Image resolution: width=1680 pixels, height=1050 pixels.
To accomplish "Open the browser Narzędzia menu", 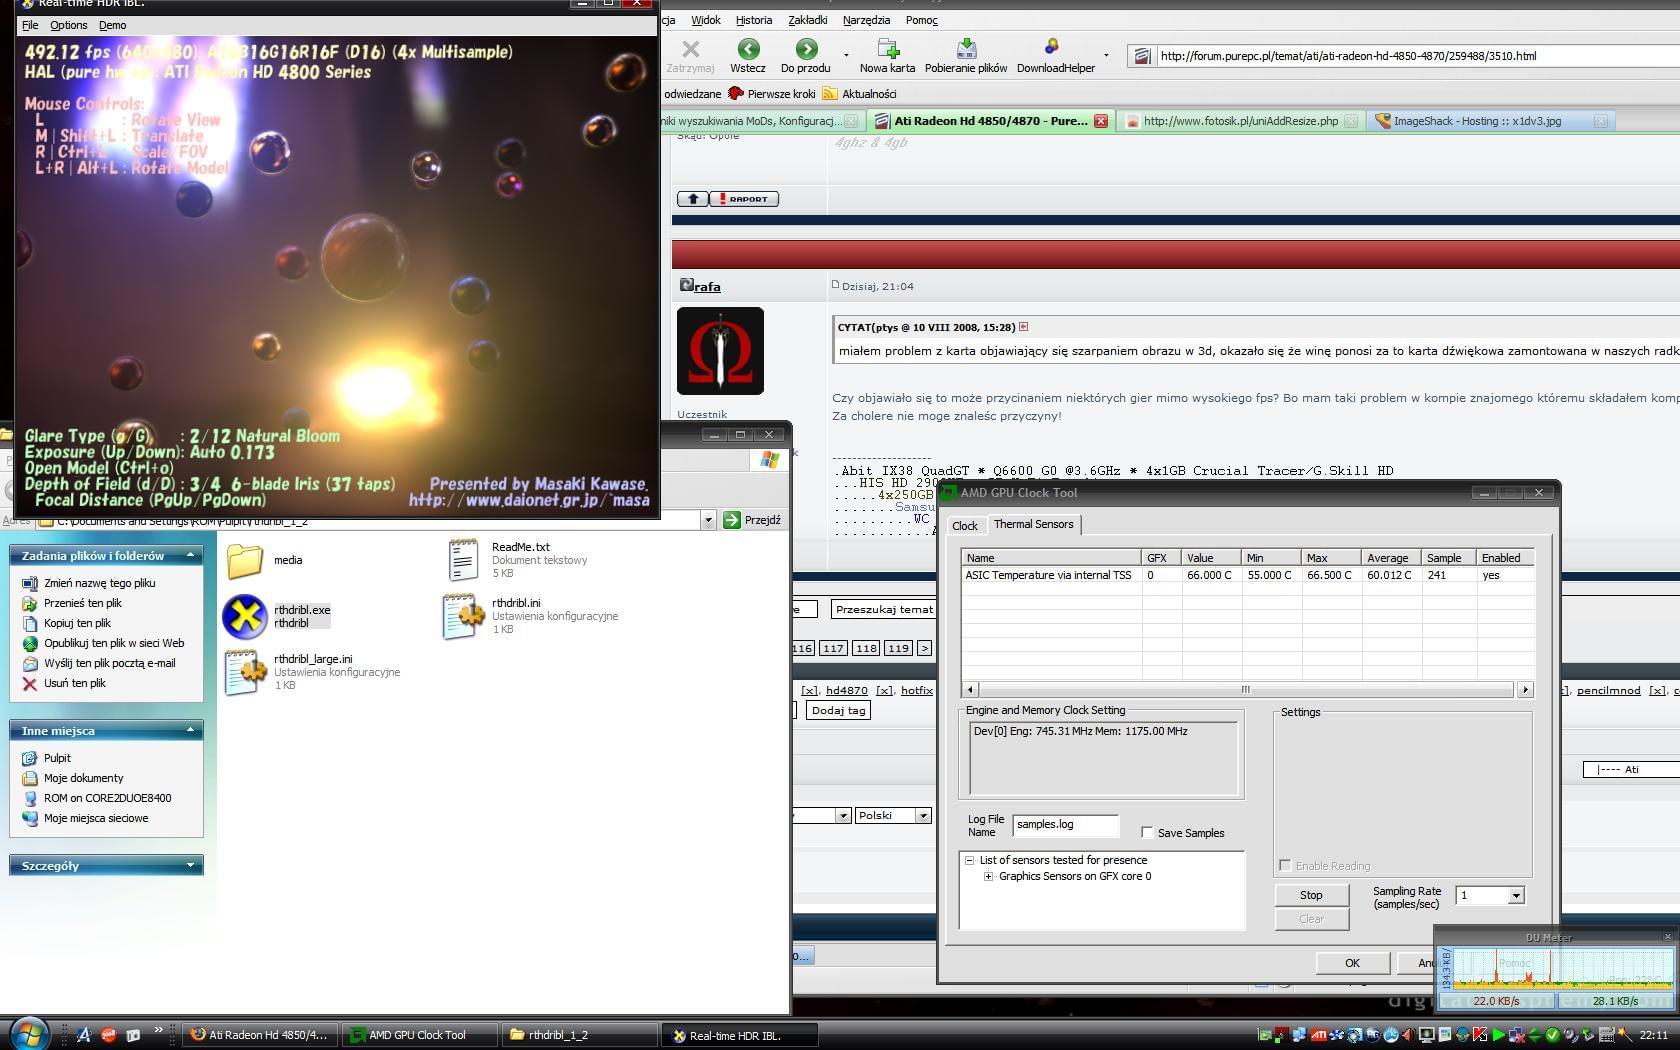I will click(x=866, y=20).
